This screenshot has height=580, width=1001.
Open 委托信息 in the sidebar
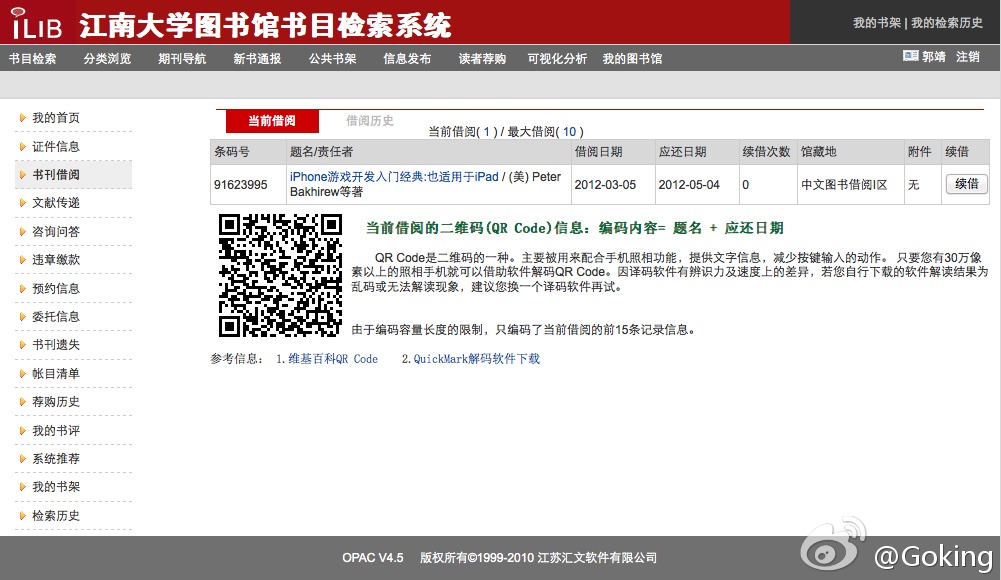coord(56,316)
